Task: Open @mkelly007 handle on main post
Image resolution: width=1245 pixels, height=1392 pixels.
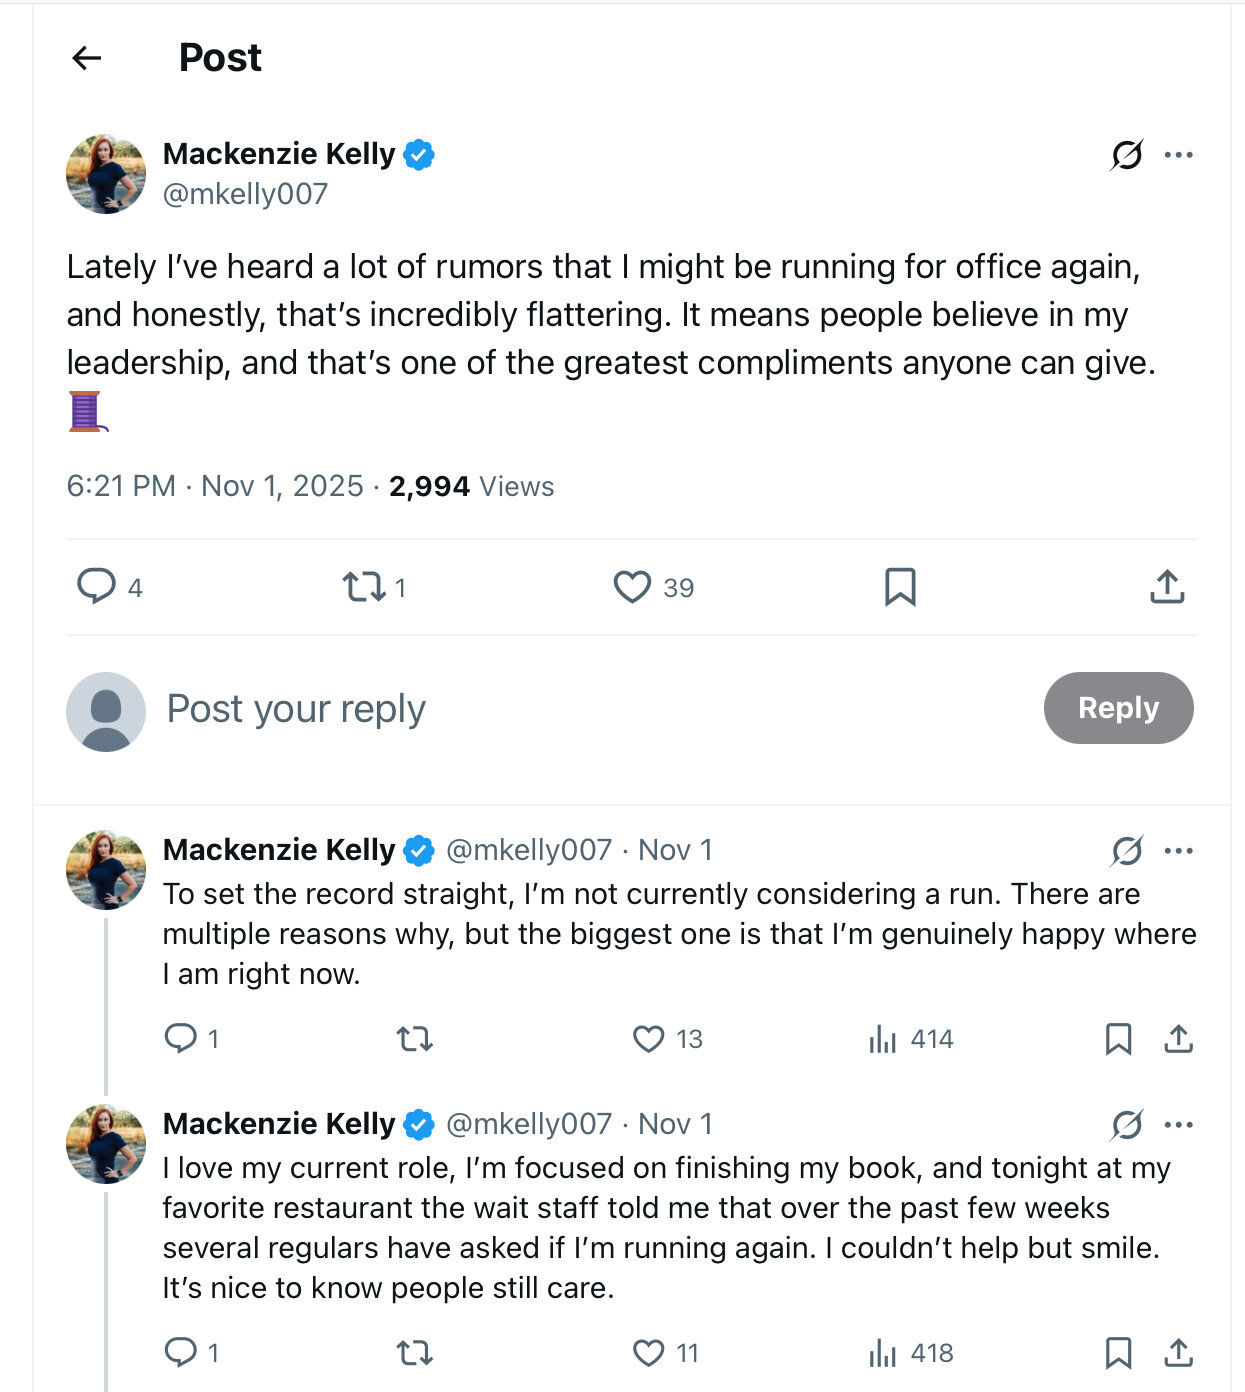Action: (246, 194)
